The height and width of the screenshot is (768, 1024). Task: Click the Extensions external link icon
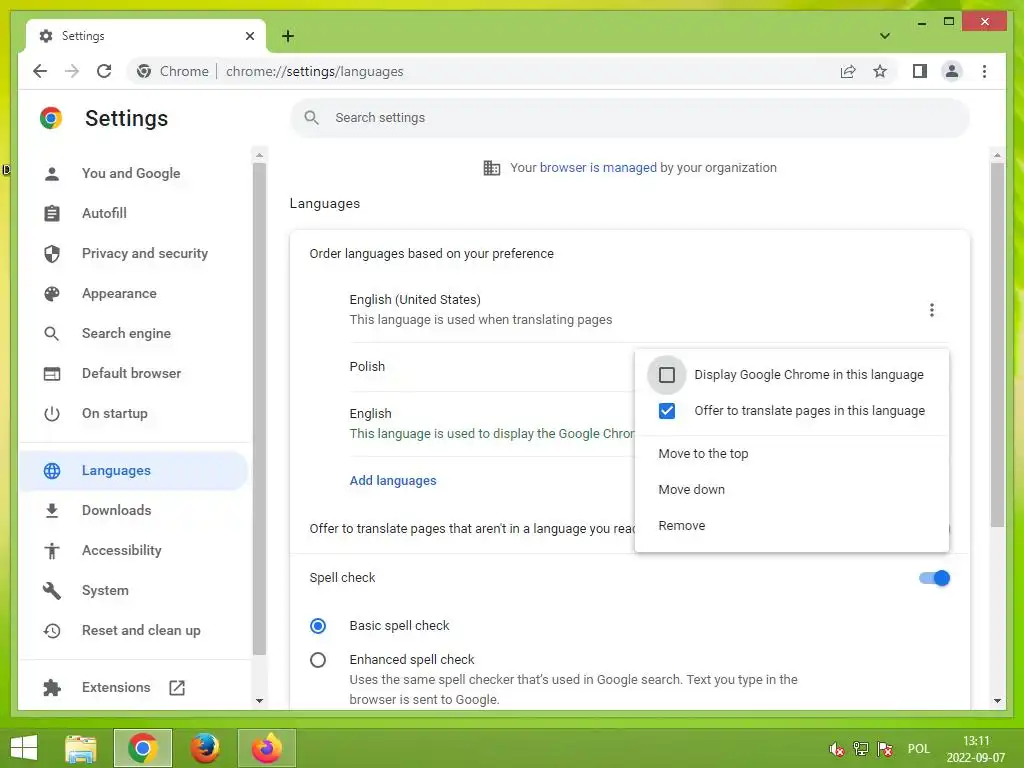[177, 688]
